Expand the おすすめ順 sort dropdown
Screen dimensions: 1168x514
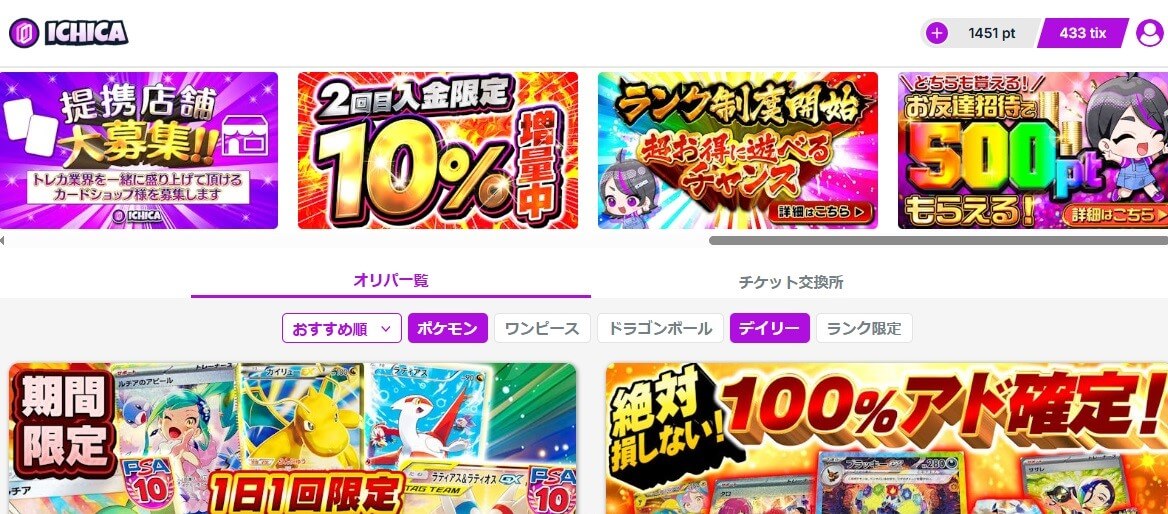click(342, 329)
